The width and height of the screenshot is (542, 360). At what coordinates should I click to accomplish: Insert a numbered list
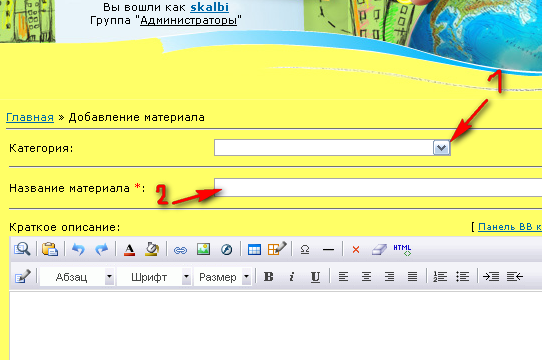point(440,277)
